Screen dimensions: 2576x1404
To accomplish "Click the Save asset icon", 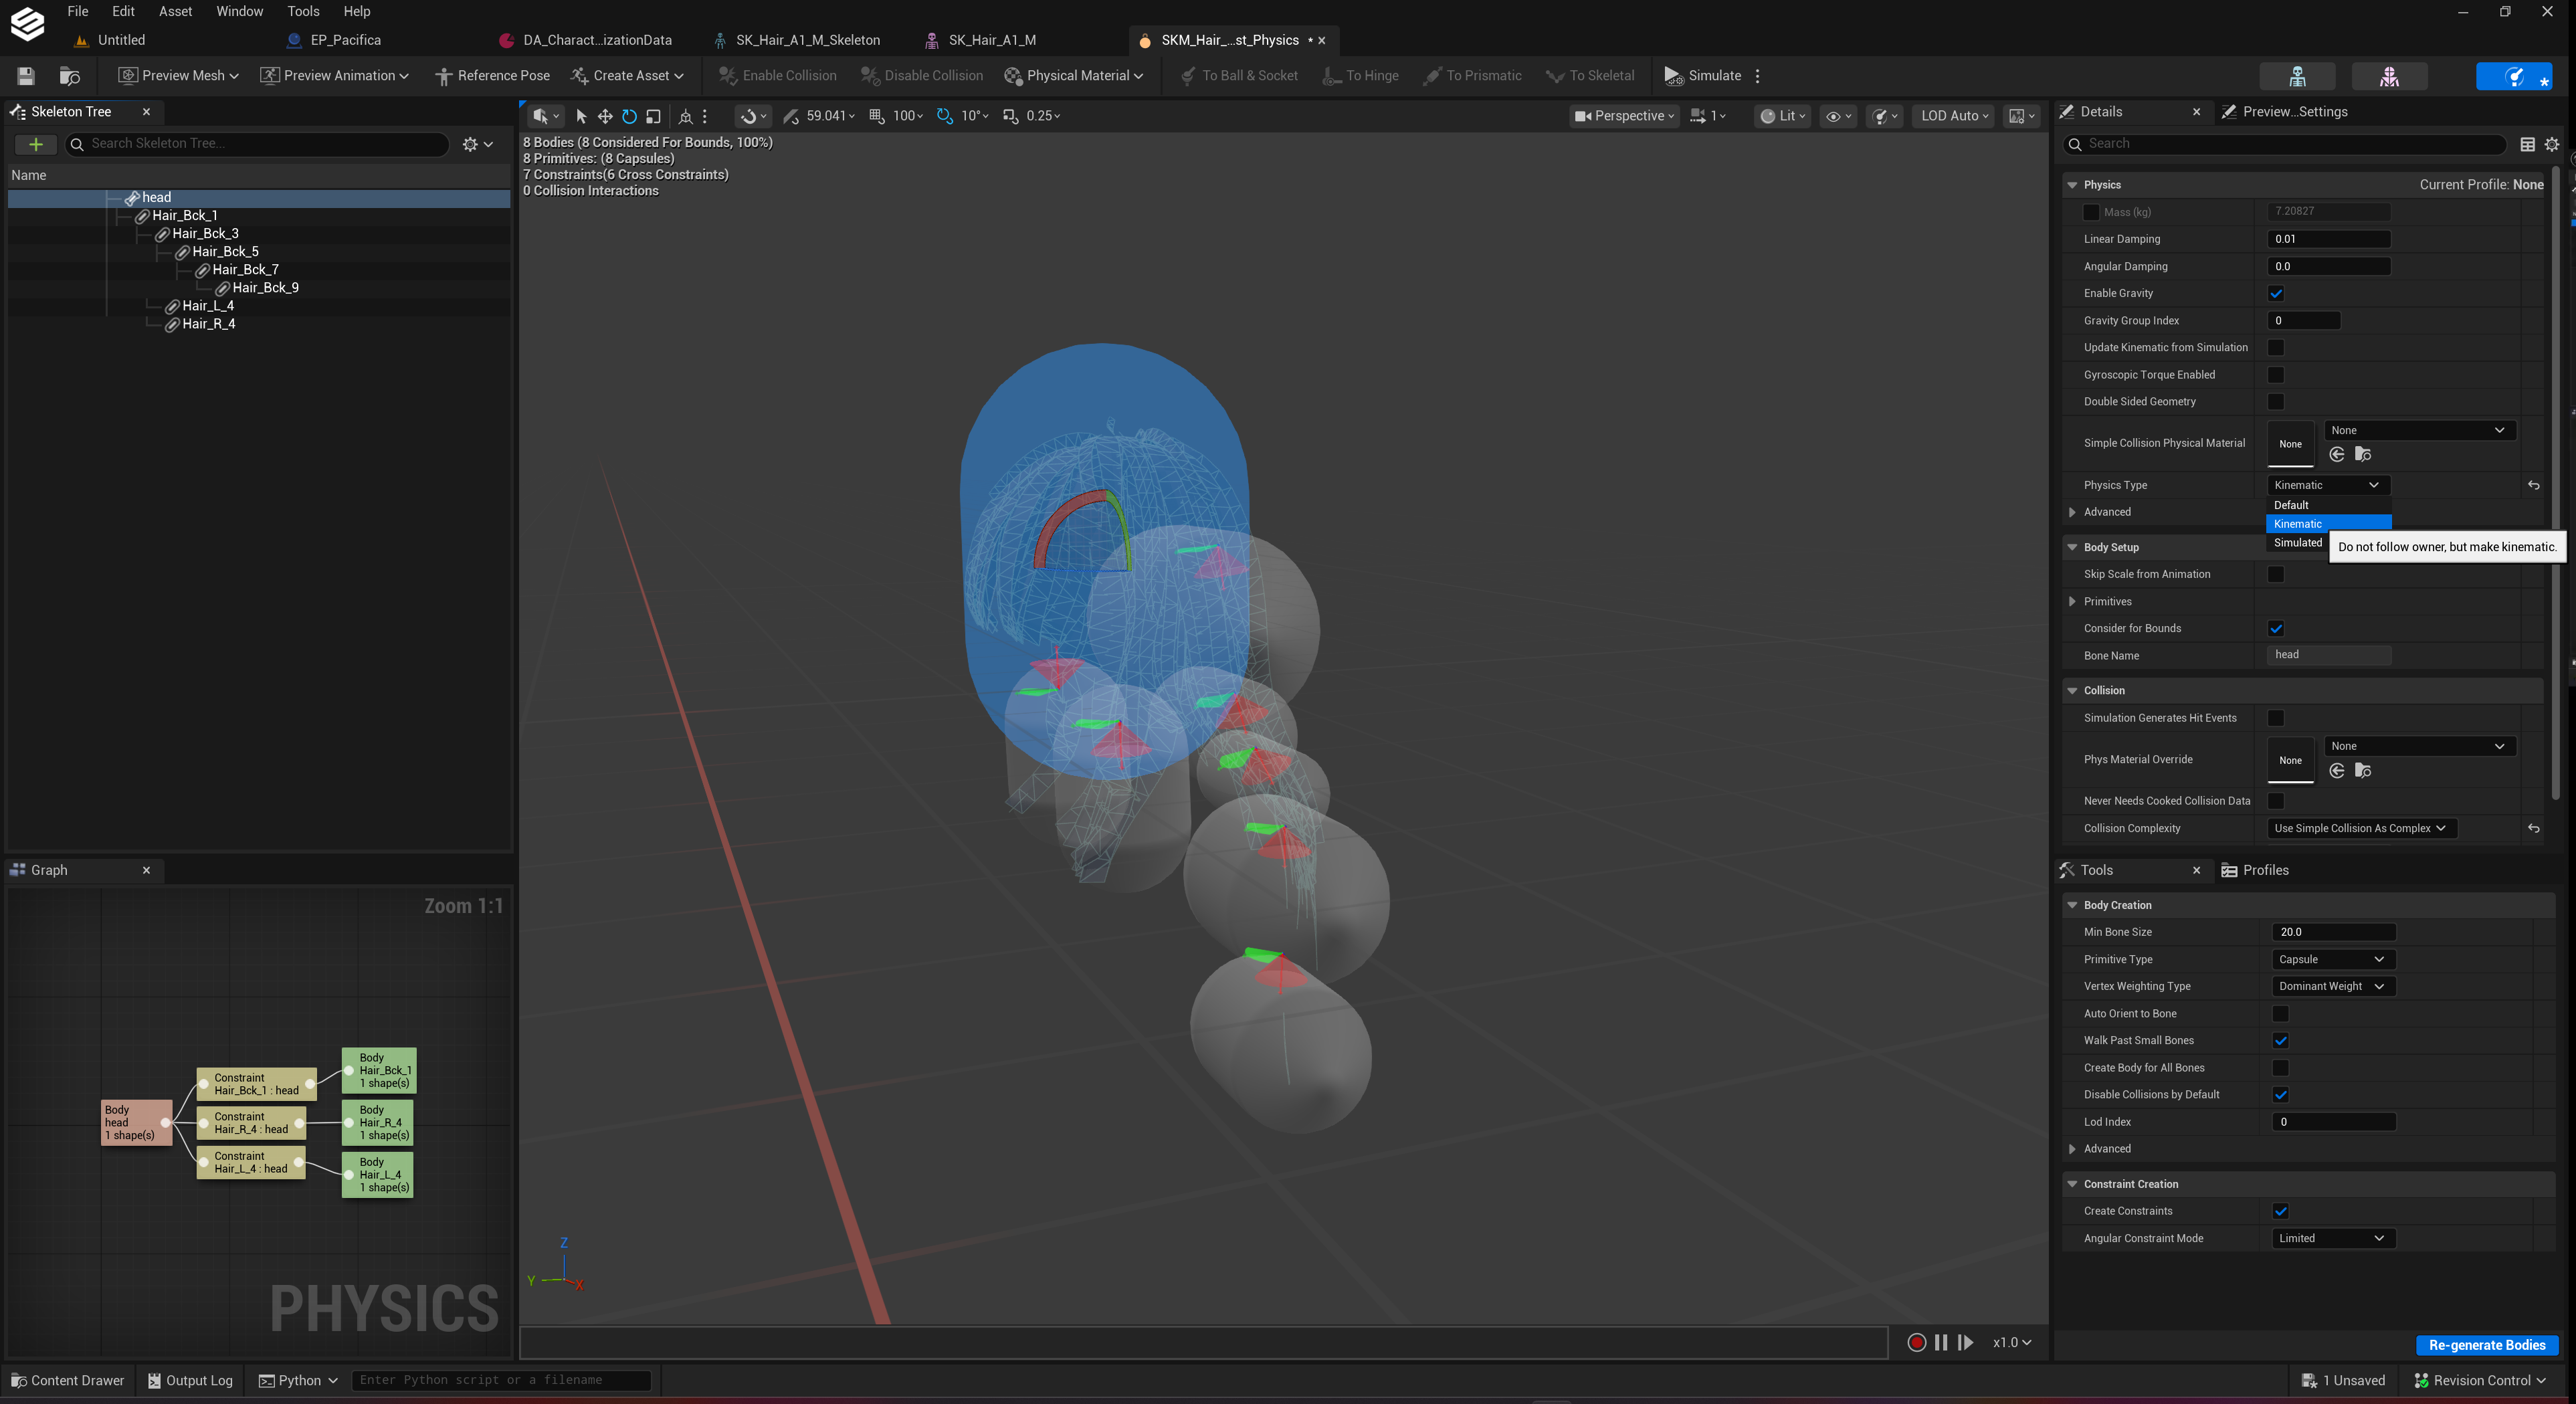I will pos(26,76).
